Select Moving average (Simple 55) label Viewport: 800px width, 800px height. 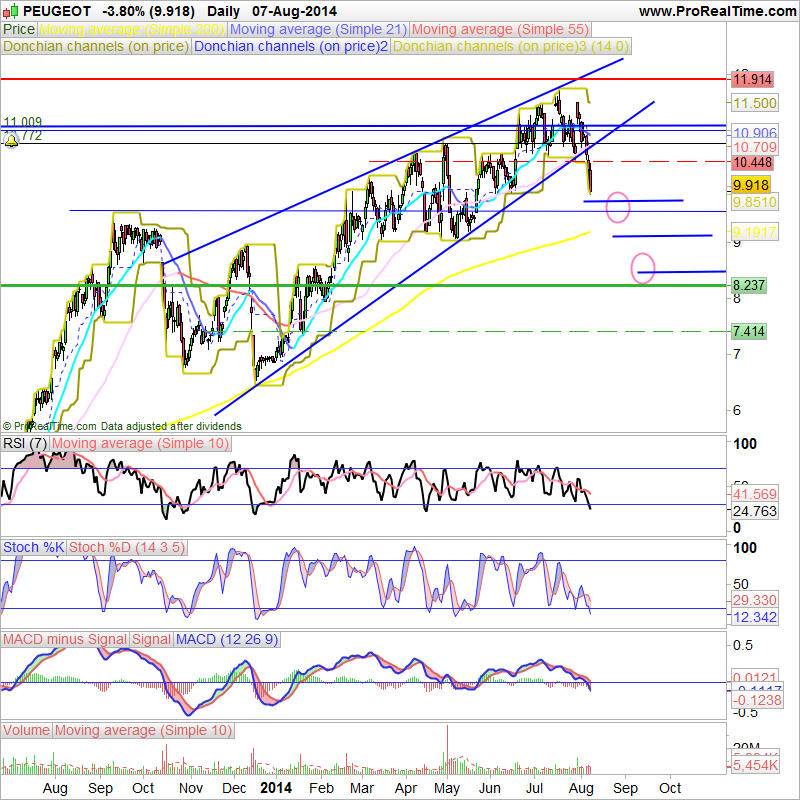(x=501, y=29)
